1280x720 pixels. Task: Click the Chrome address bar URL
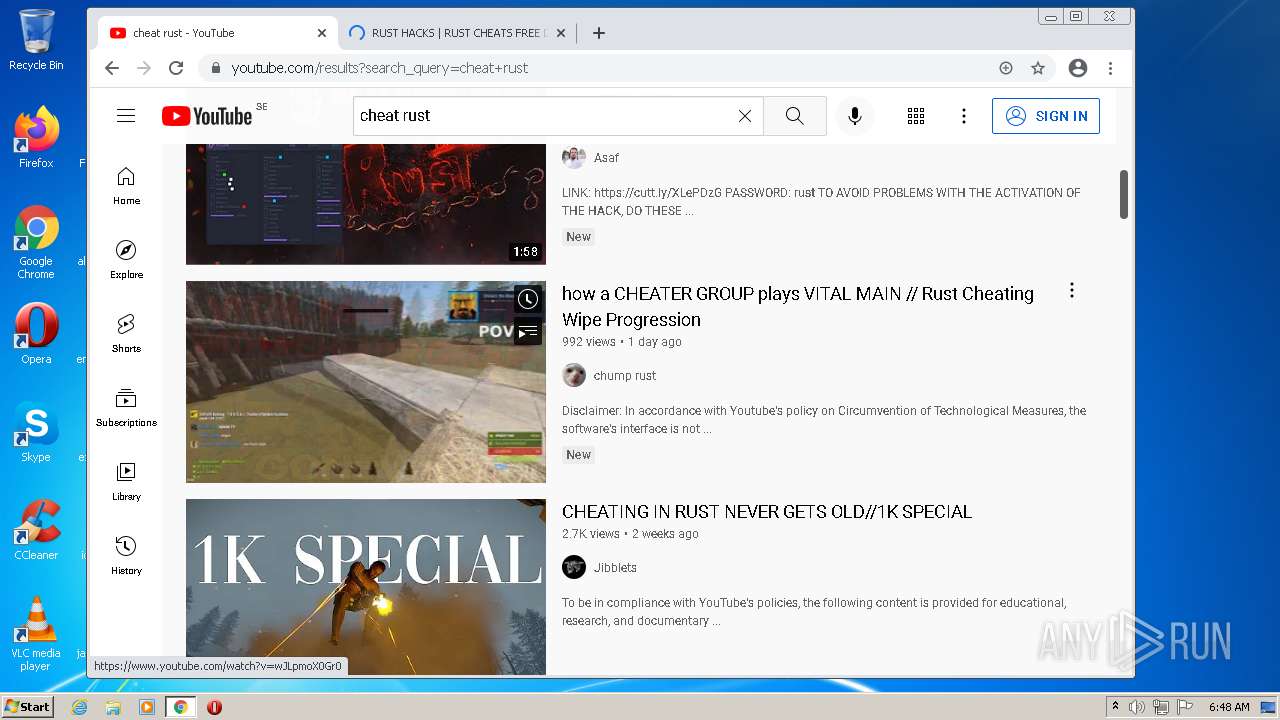click(380, 68)
